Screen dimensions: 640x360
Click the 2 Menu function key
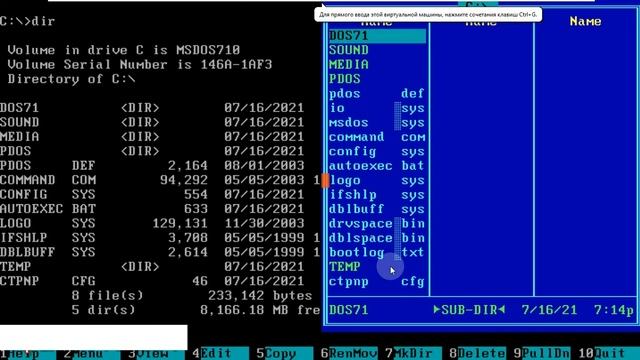tap(92, 353)
